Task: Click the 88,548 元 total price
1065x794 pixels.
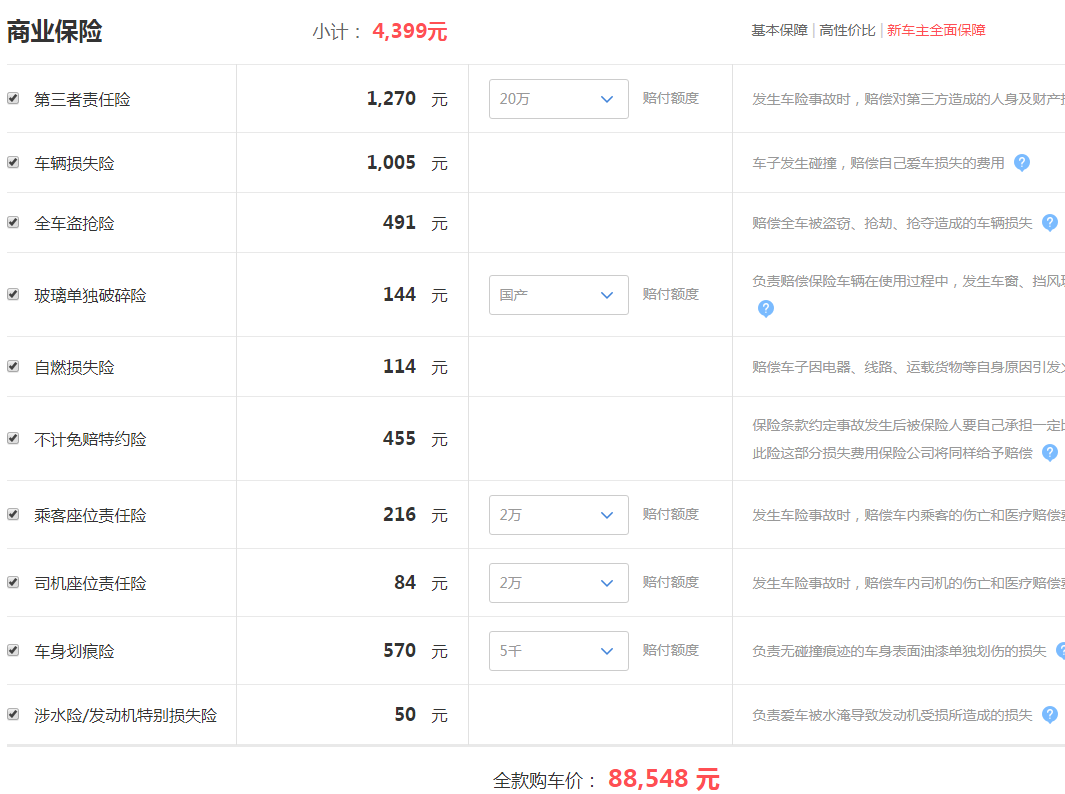Action: [664, 779]
